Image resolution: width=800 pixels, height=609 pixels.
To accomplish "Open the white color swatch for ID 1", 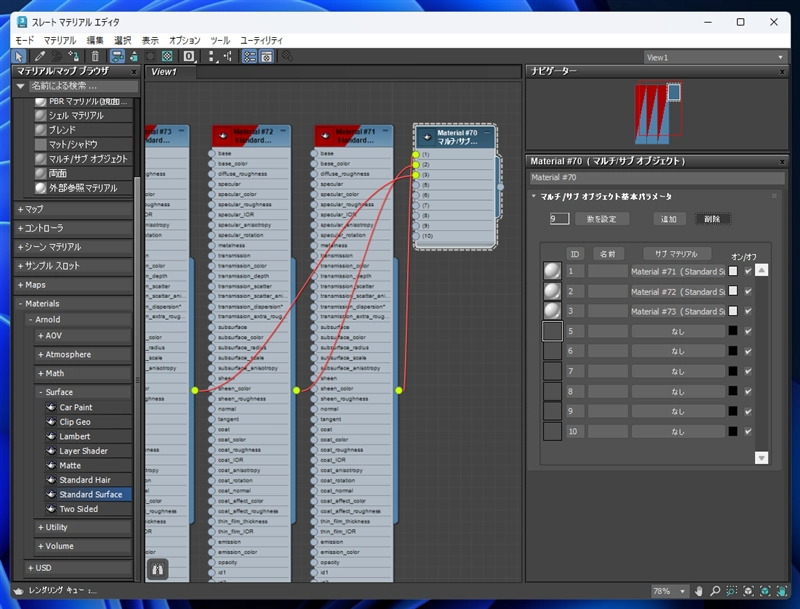I will click(733, 271).
